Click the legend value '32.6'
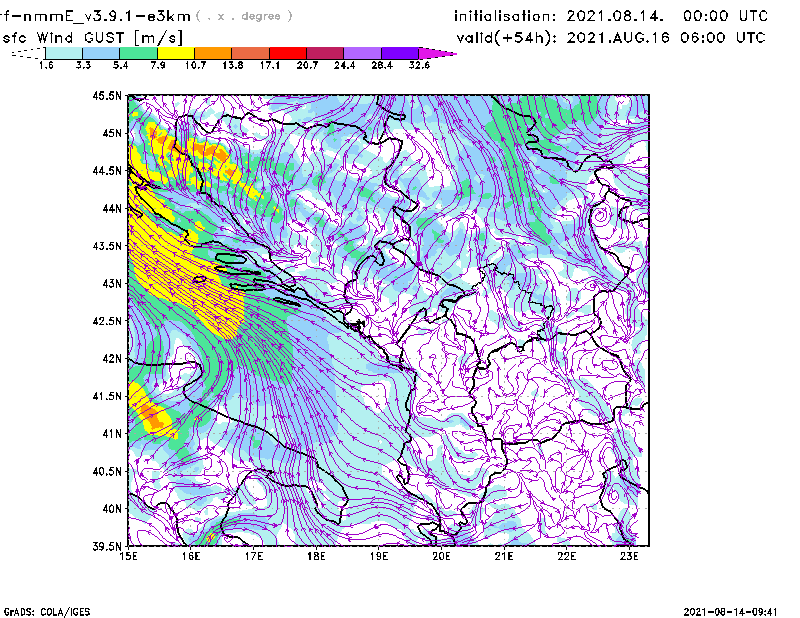The width and height of the screenshot is (800, 618). (x=419, y=65)
